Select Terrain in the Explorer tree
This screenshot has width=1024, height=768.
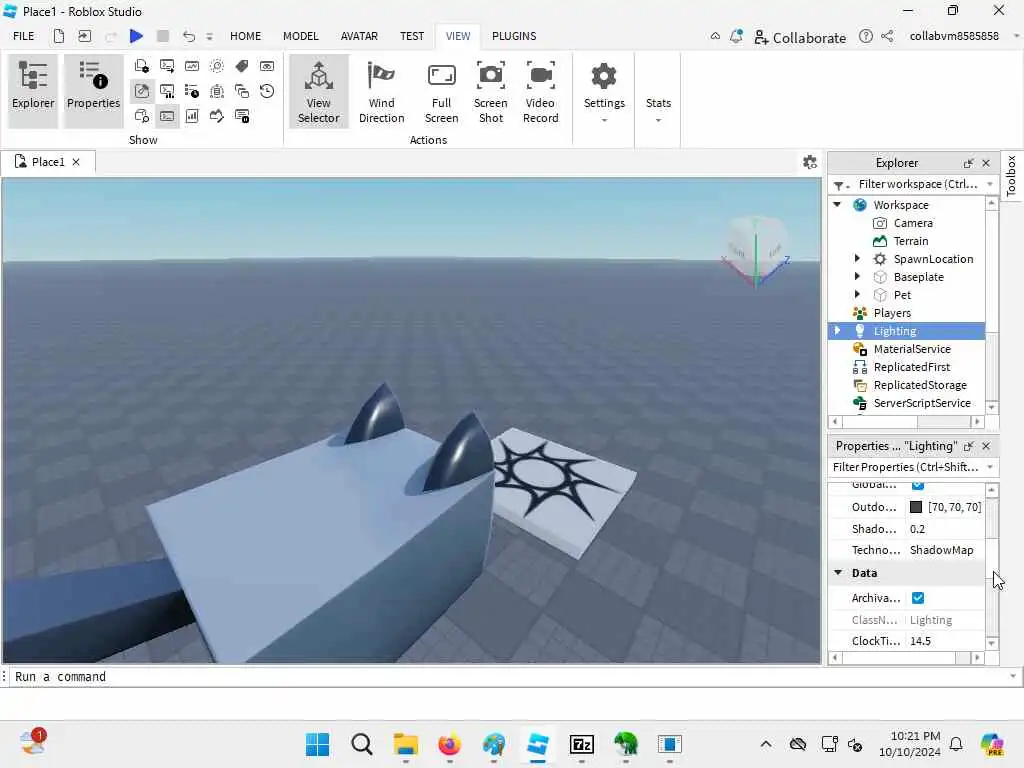coord(910,241)
